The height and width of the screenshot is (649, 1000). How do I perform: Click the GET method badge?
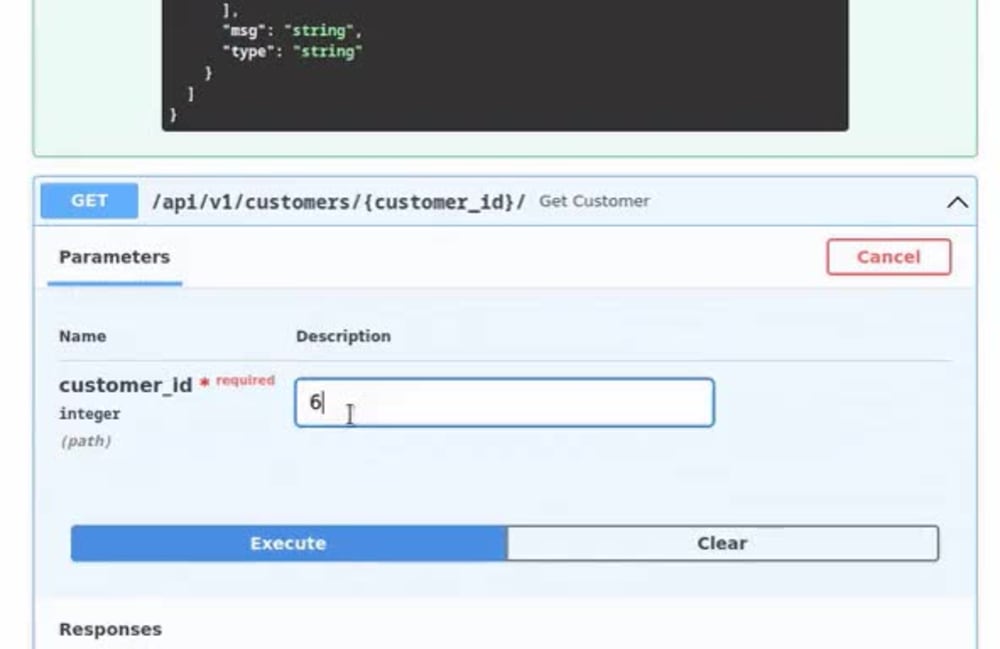(87, 200)
